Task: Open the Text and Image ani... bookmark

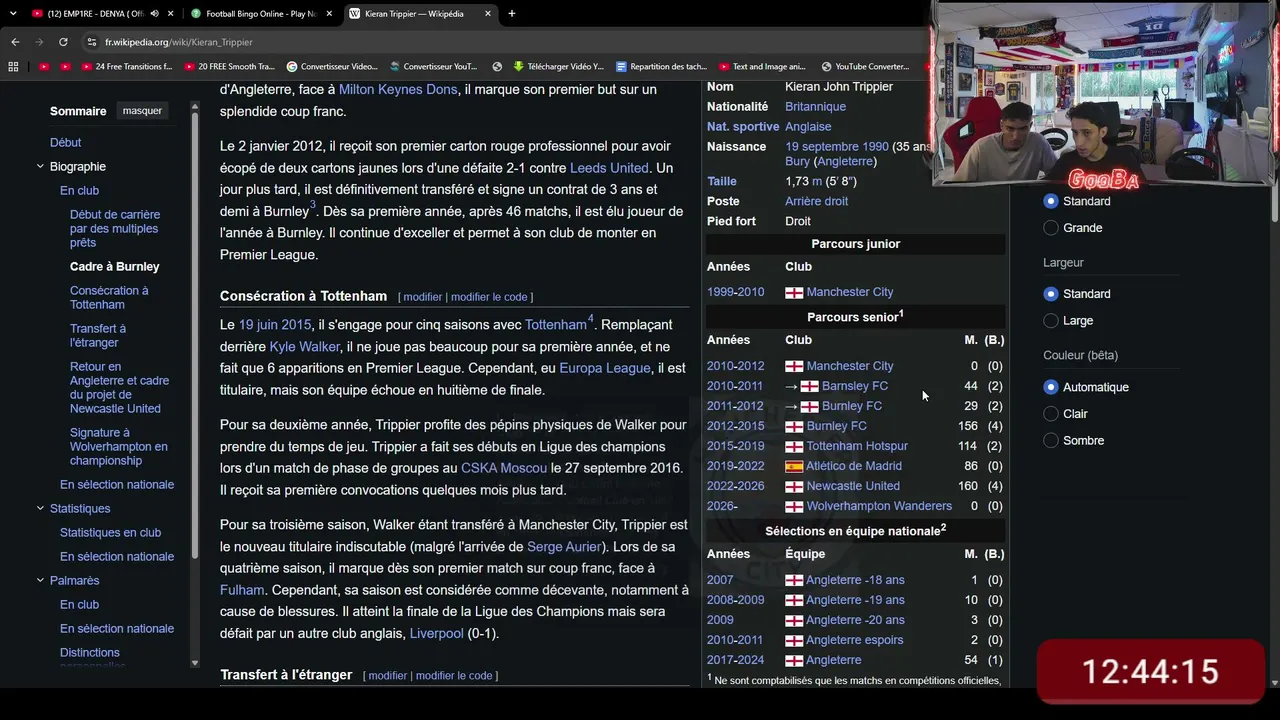Action: (762, 67)
